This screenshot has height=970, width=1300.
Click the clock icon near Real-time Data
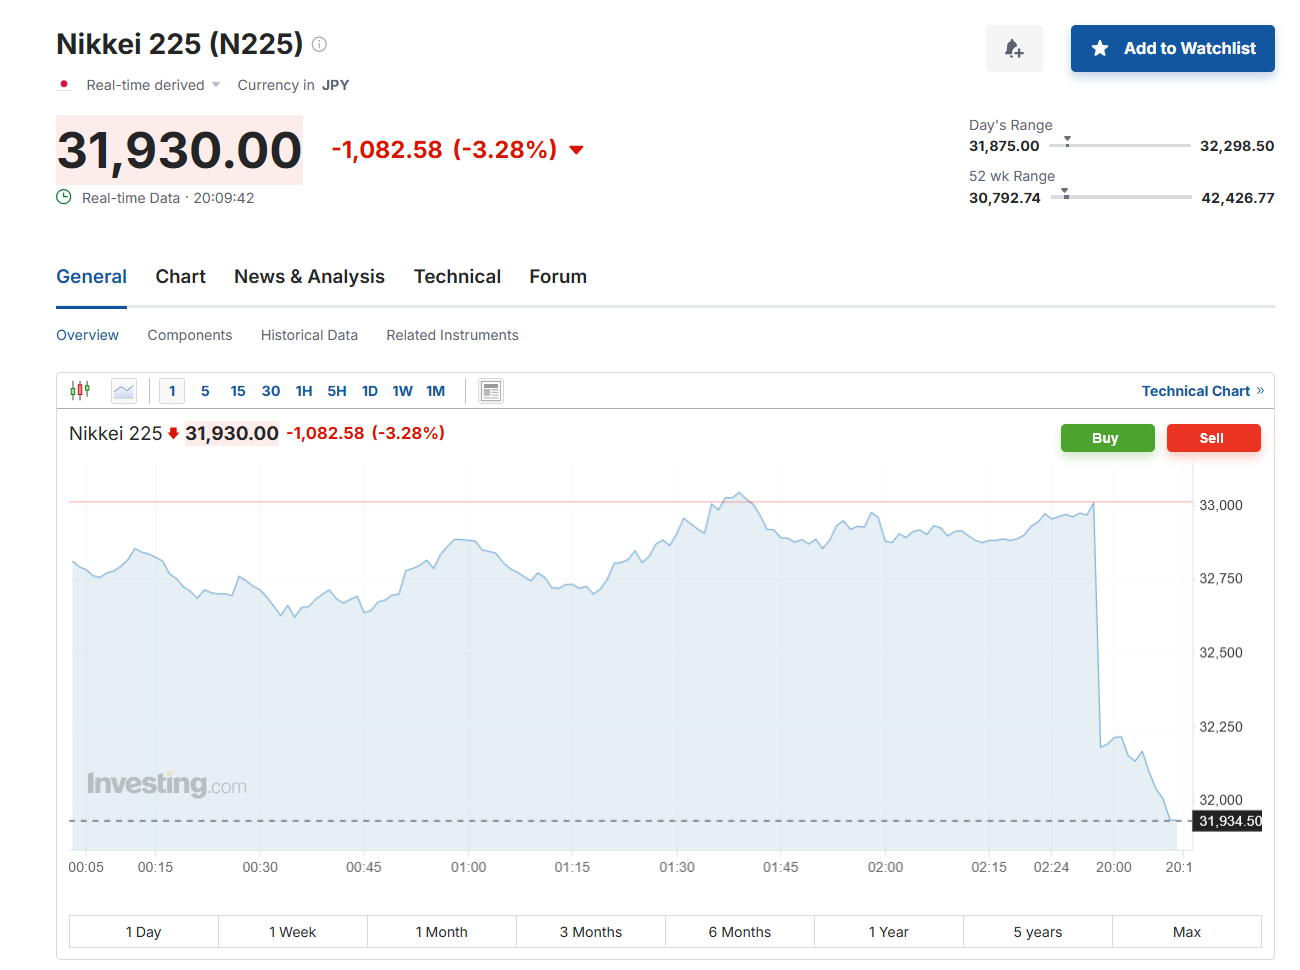coord(64,197)
